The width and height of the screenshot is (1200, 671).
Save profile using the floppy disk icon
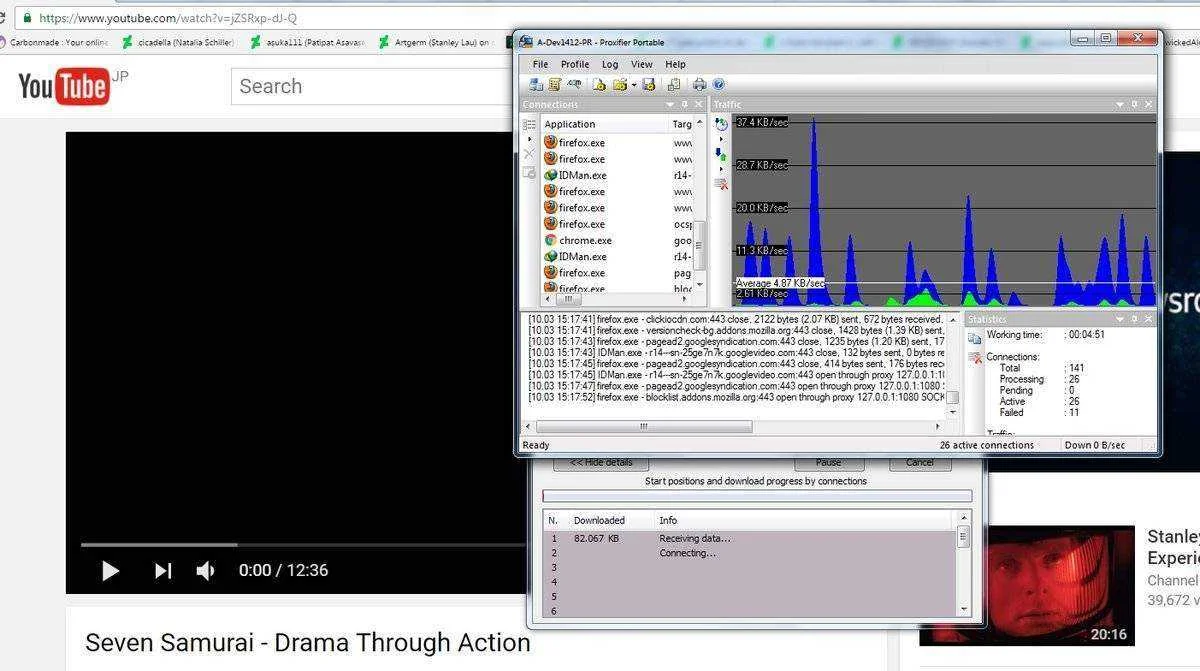[648, 85]
